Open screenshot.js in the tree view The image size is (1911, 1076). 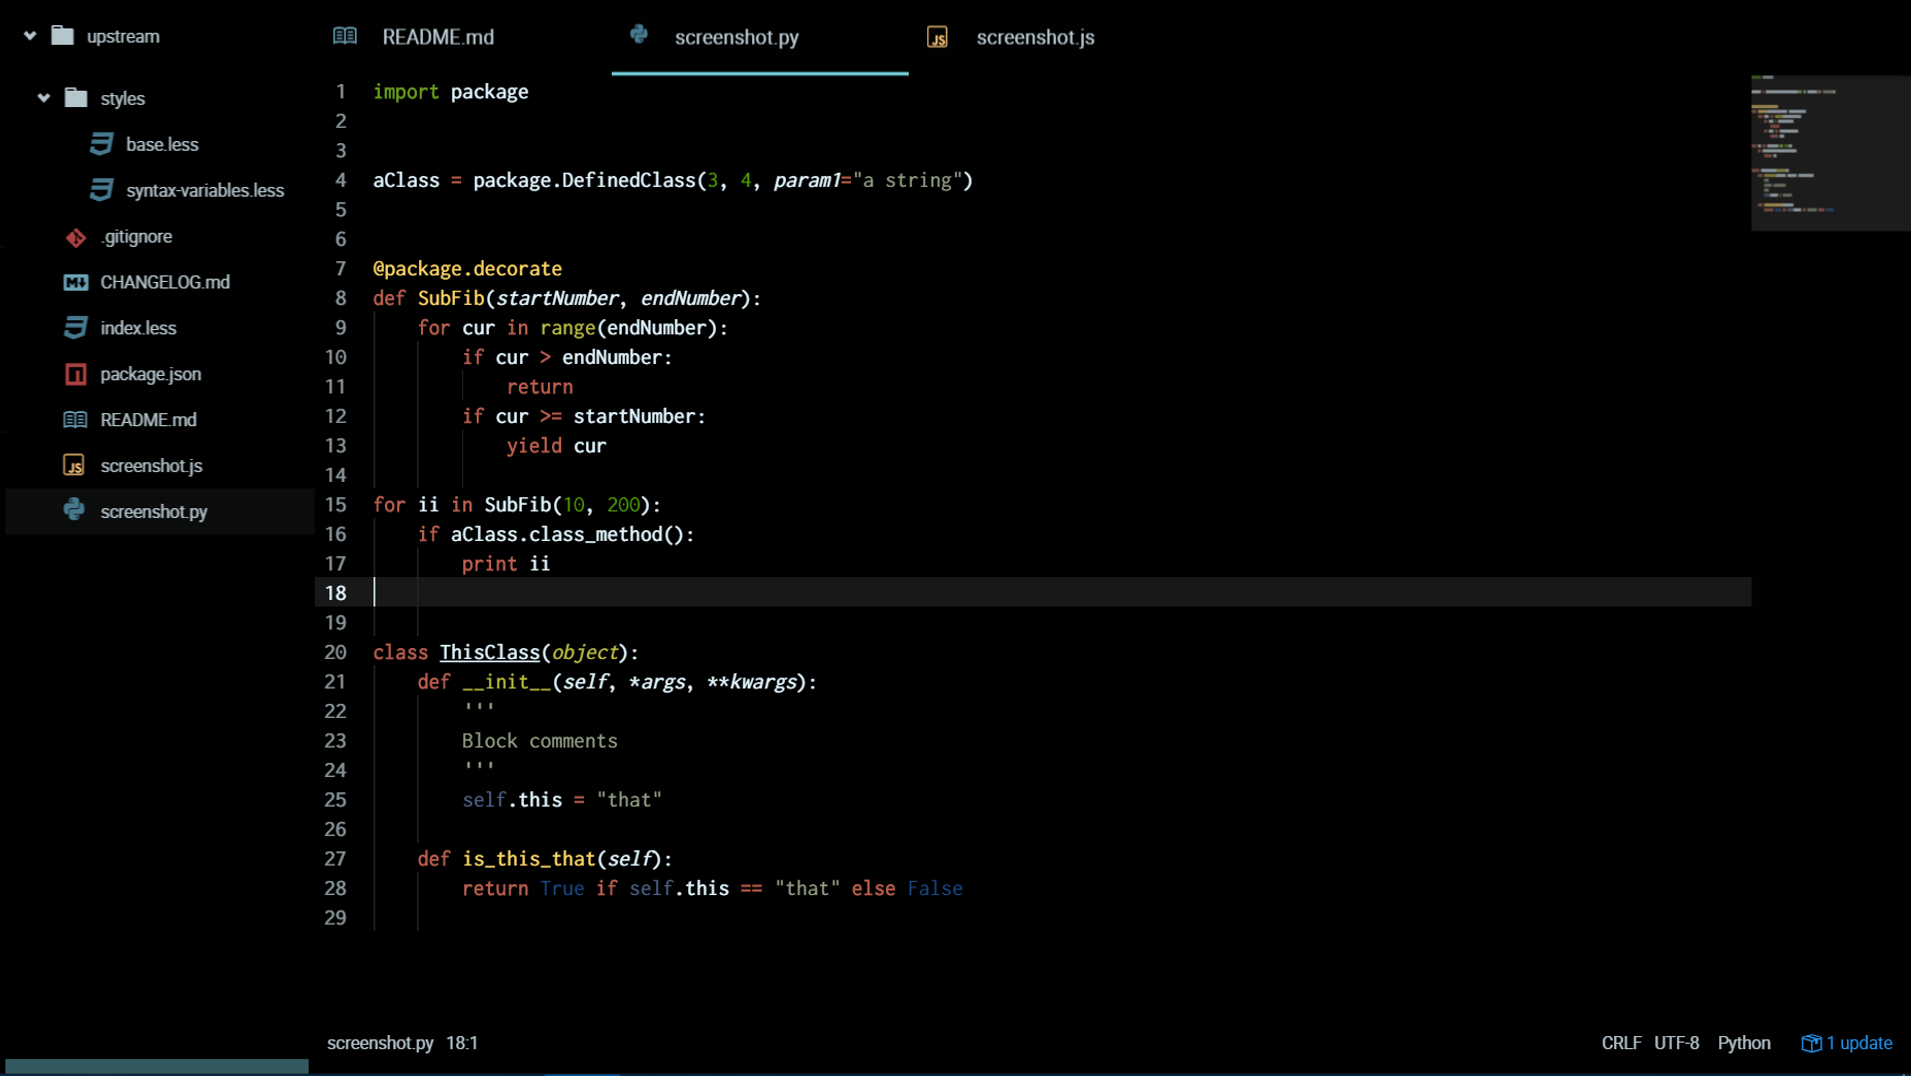(151, 466)
